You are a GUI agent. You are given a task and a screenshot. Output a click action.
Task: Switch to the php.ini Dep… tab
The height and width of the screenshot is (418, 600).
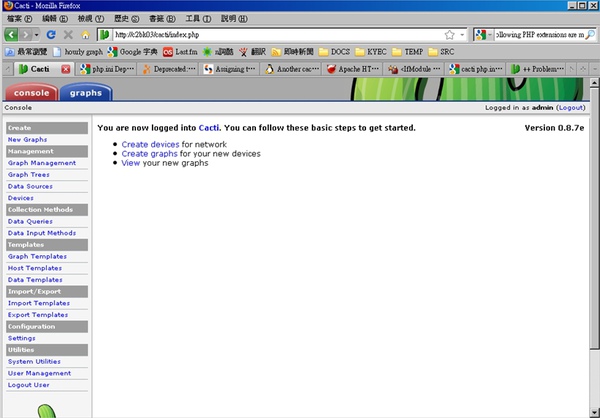click(107, 69)
